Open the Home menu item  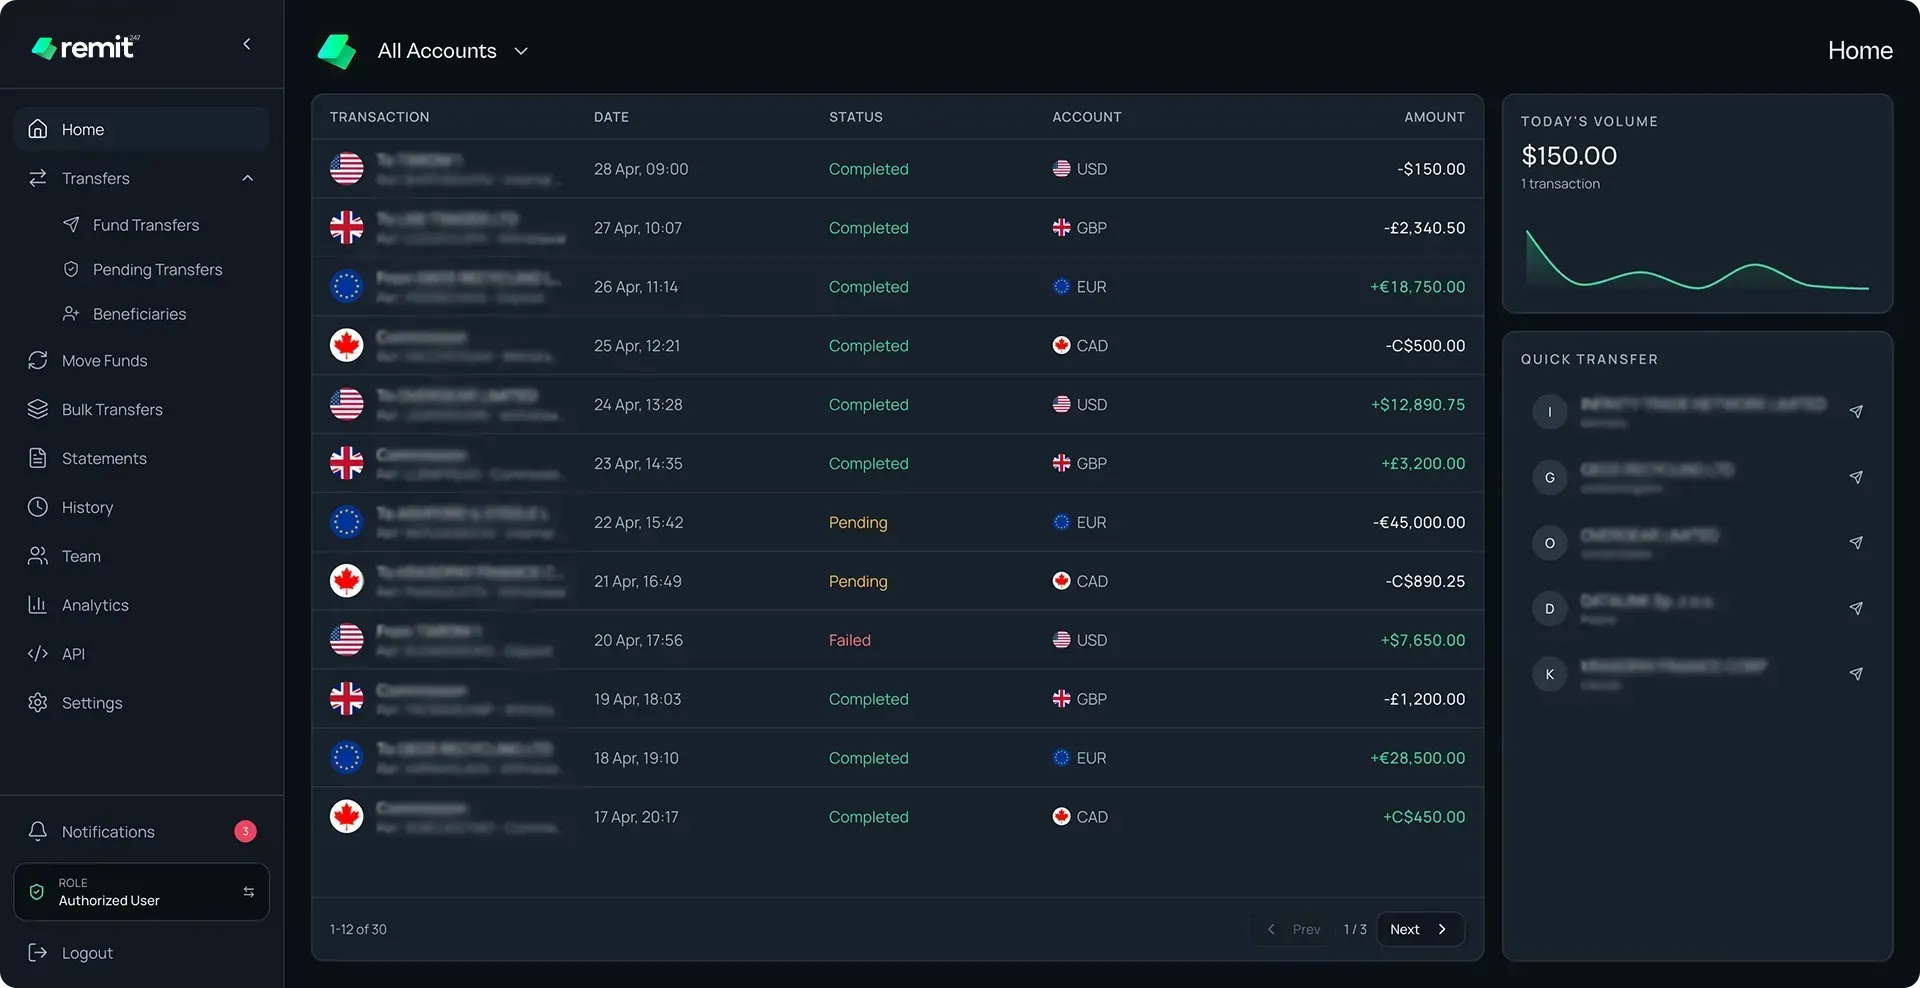(x=141, y=129)
